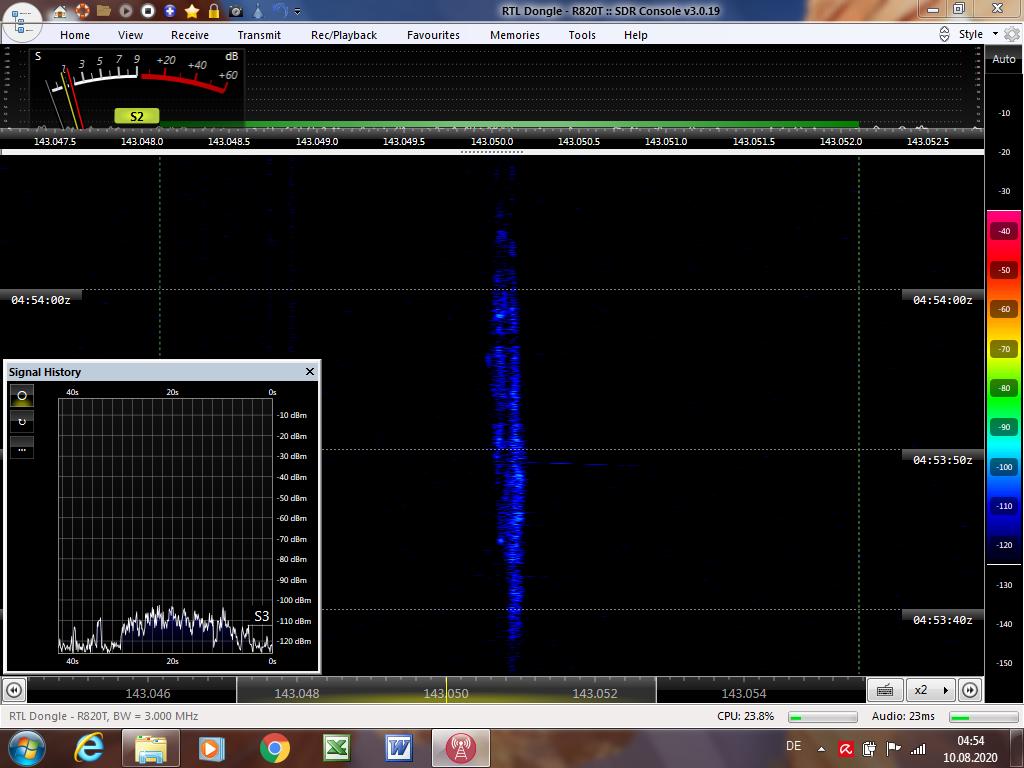Click the step-left arrow on the bottom band bar
The width and height of the screenshot is (1024, 768).
14,690
